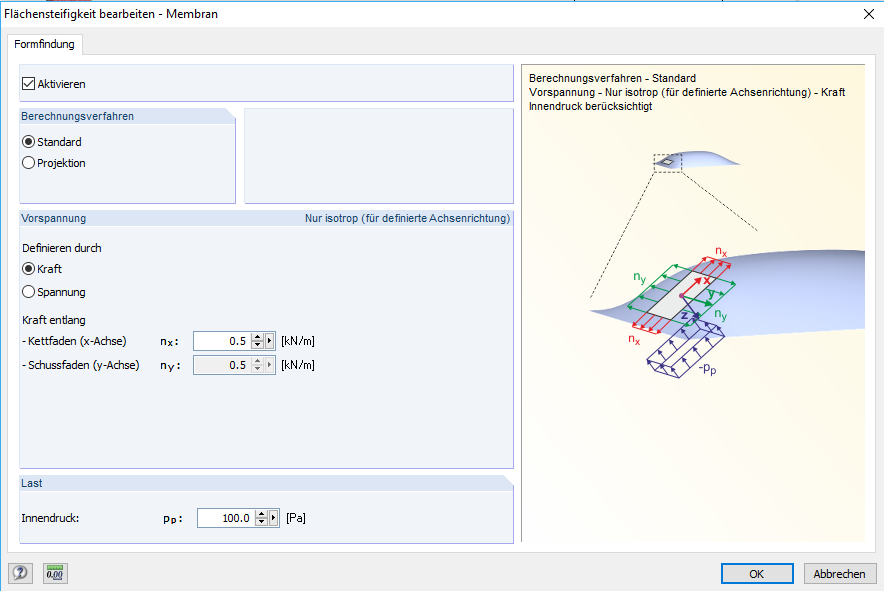Switch to the Formfindung tab
This screenshot has height=591, width=884.
click(44, 44)
